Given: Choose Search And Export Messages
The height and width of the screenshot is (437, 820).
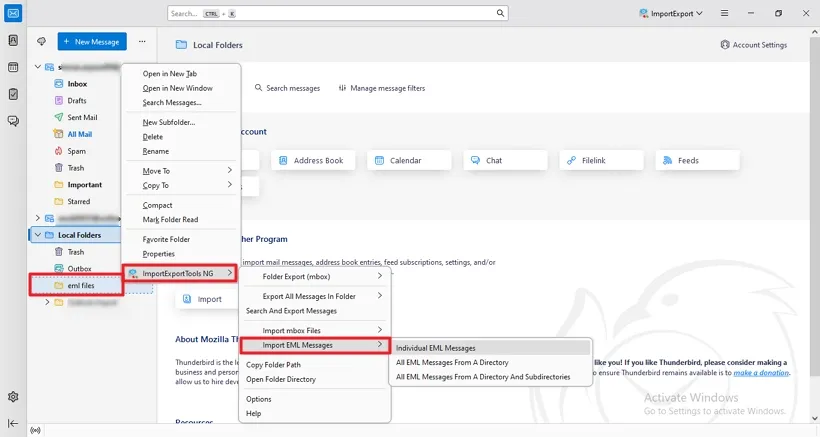Looking at the screenshot, I should click(x=315, y=311).
